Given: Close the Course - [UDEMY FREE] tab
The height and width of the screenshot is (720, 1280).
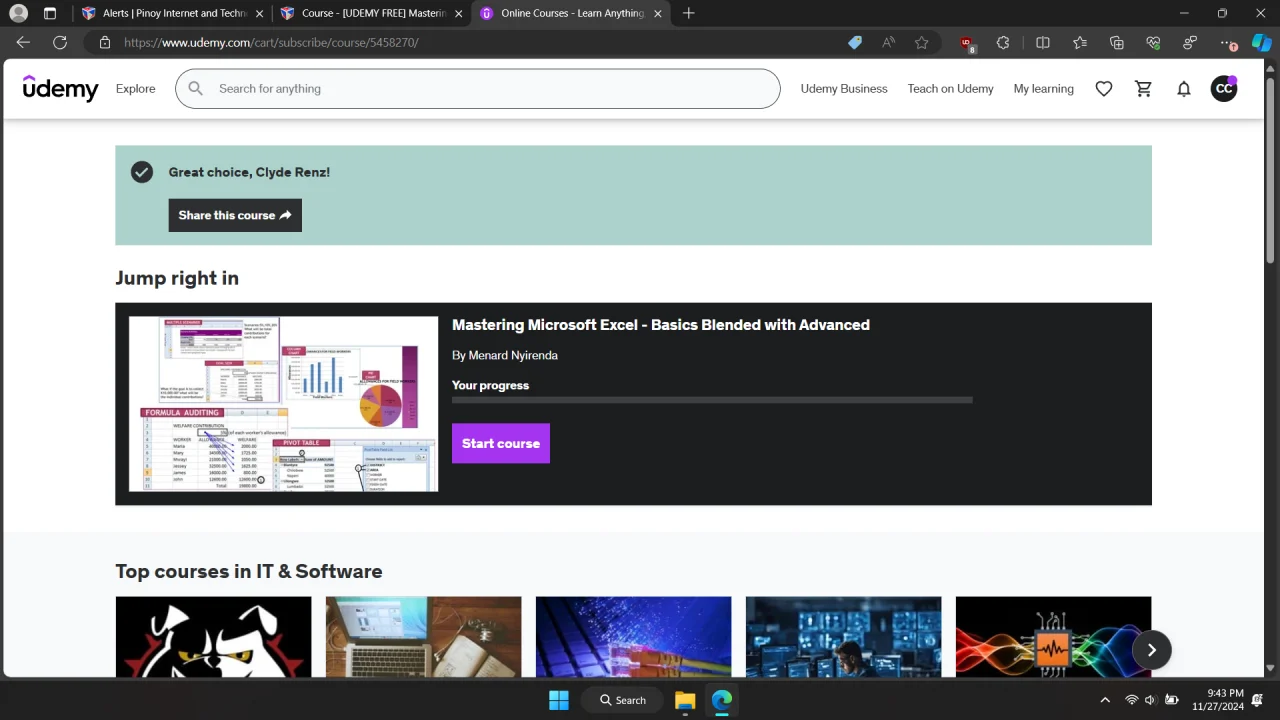Looking at the screenshot, I should (459, 13).
